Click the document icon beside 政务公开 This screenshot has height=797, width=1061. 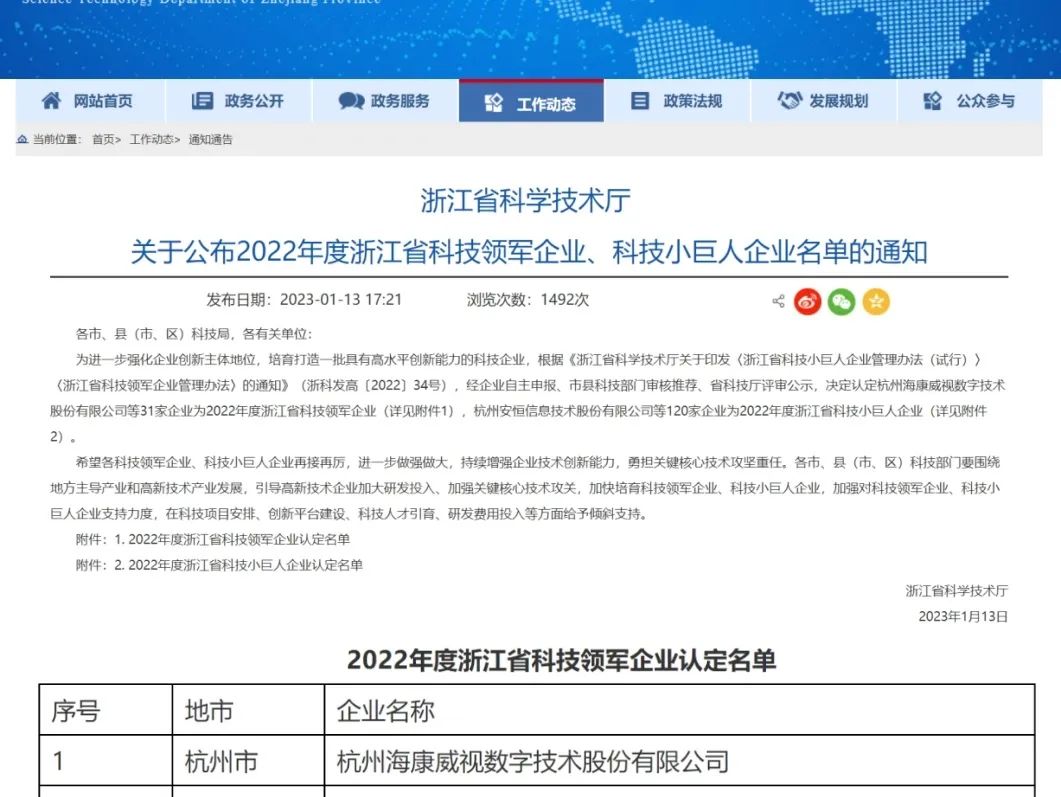click(x=202, y=101)
